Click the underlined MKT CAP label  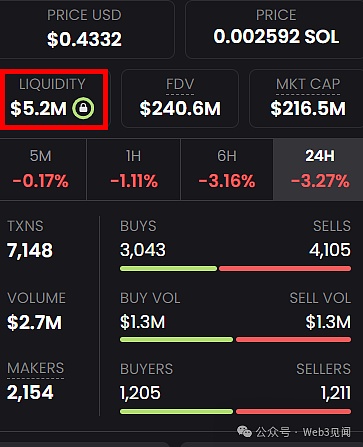pyautogui.click(x=308, y=84)
